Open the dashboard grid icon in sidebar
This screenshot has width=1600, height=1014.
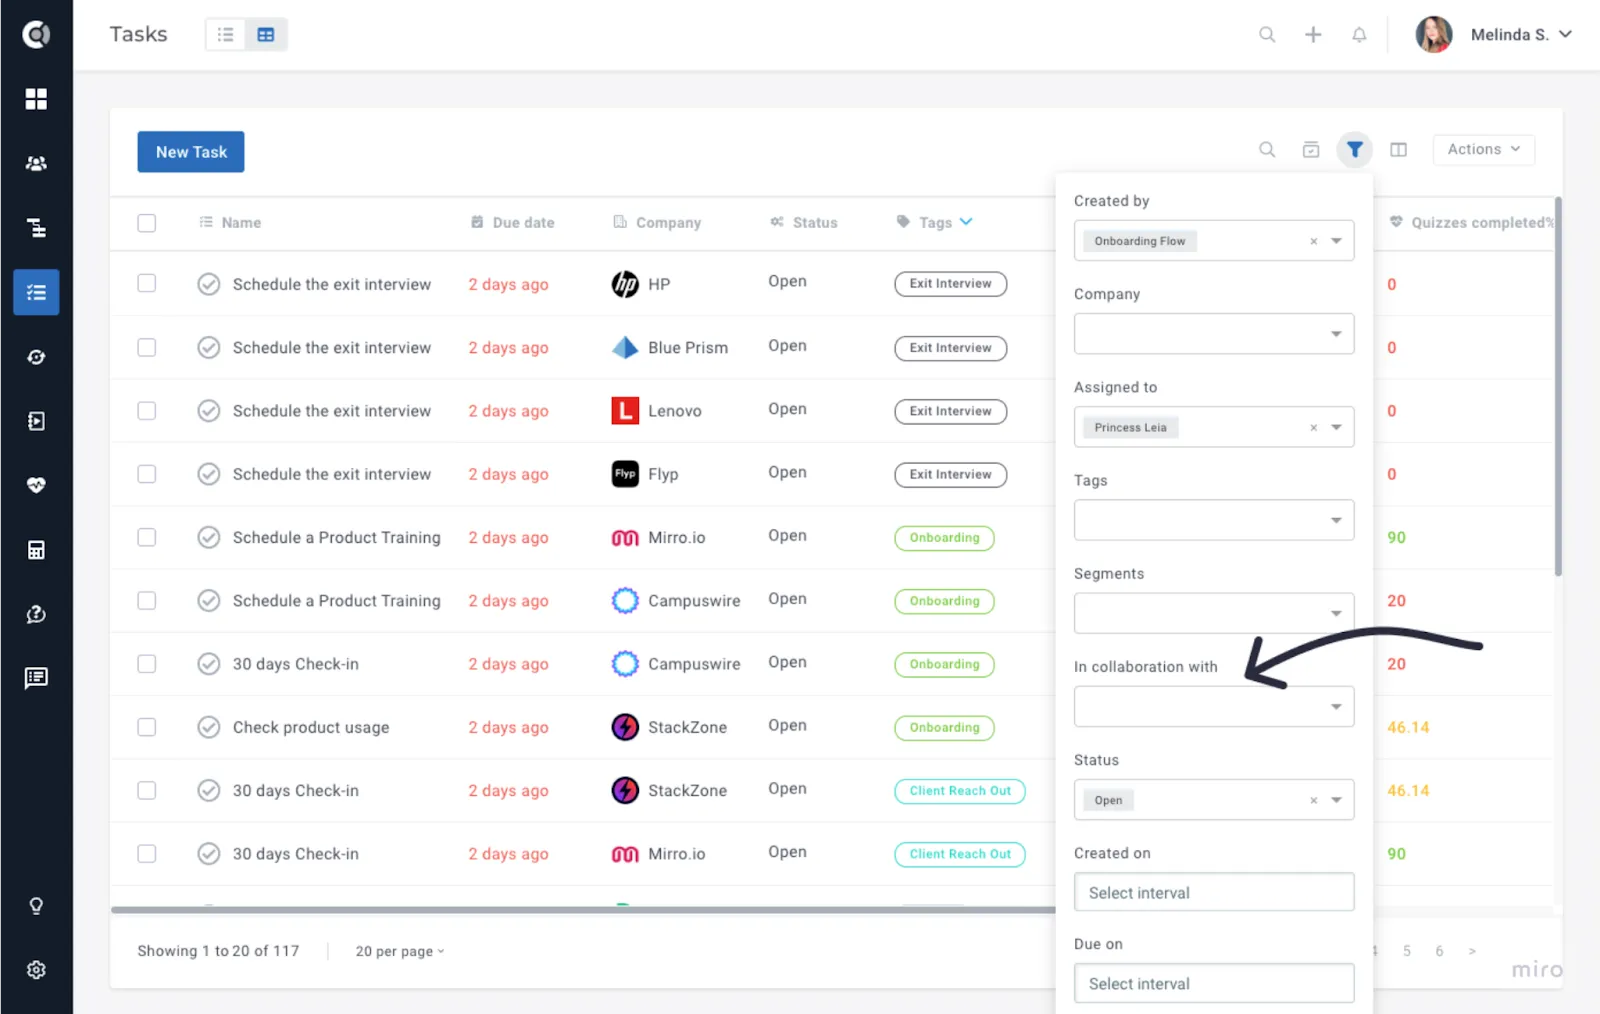click(36, 98)
